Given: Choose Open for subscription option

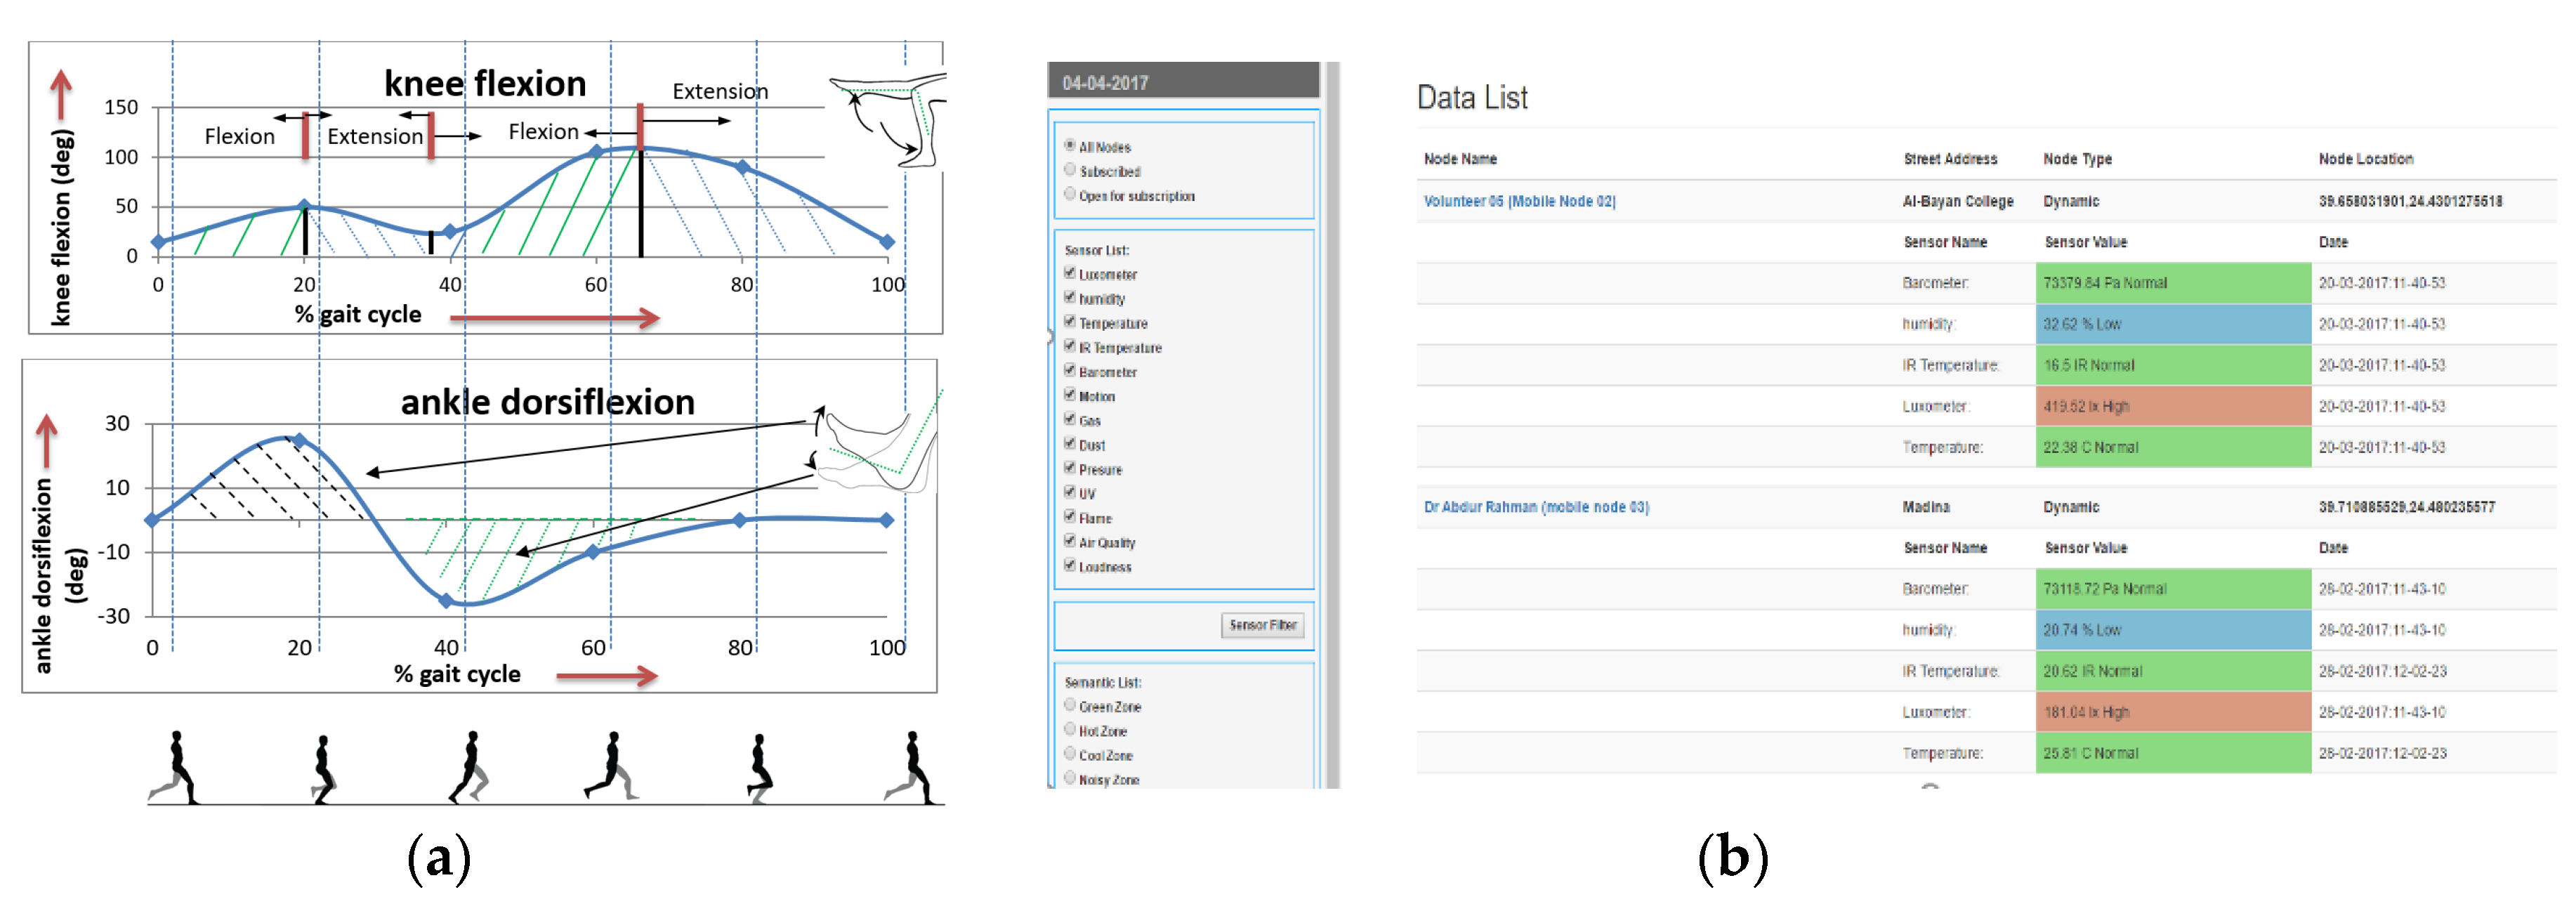Looking at the screenshot, I should 1070,194.
